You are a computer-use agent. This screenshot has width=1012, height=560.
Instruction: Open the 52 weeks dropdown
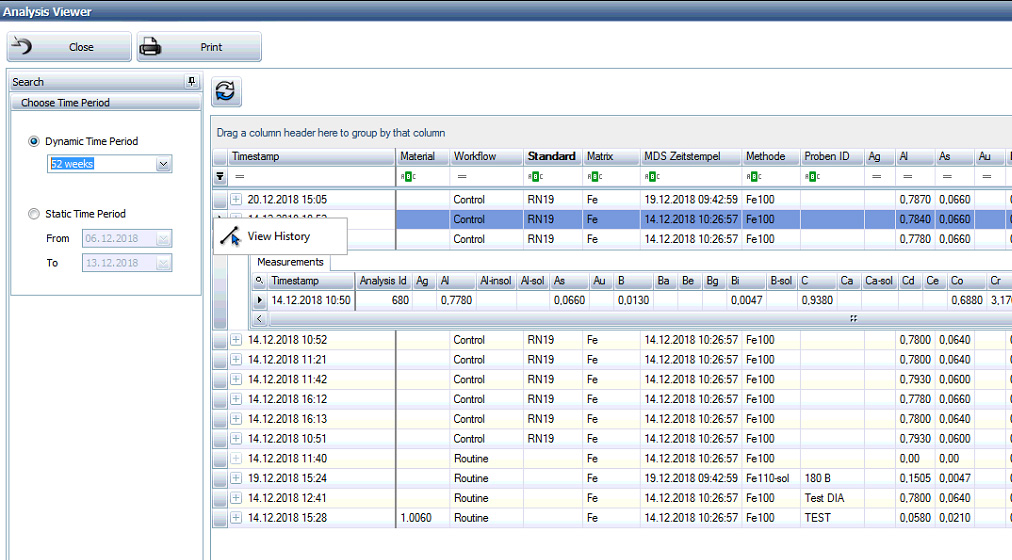164,164
